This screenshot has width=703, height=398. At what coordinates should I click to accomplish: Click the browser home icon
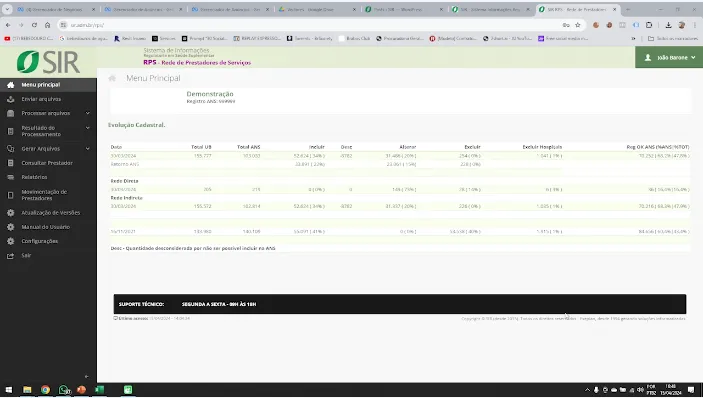pyautogui.click(x=48, y=25)
